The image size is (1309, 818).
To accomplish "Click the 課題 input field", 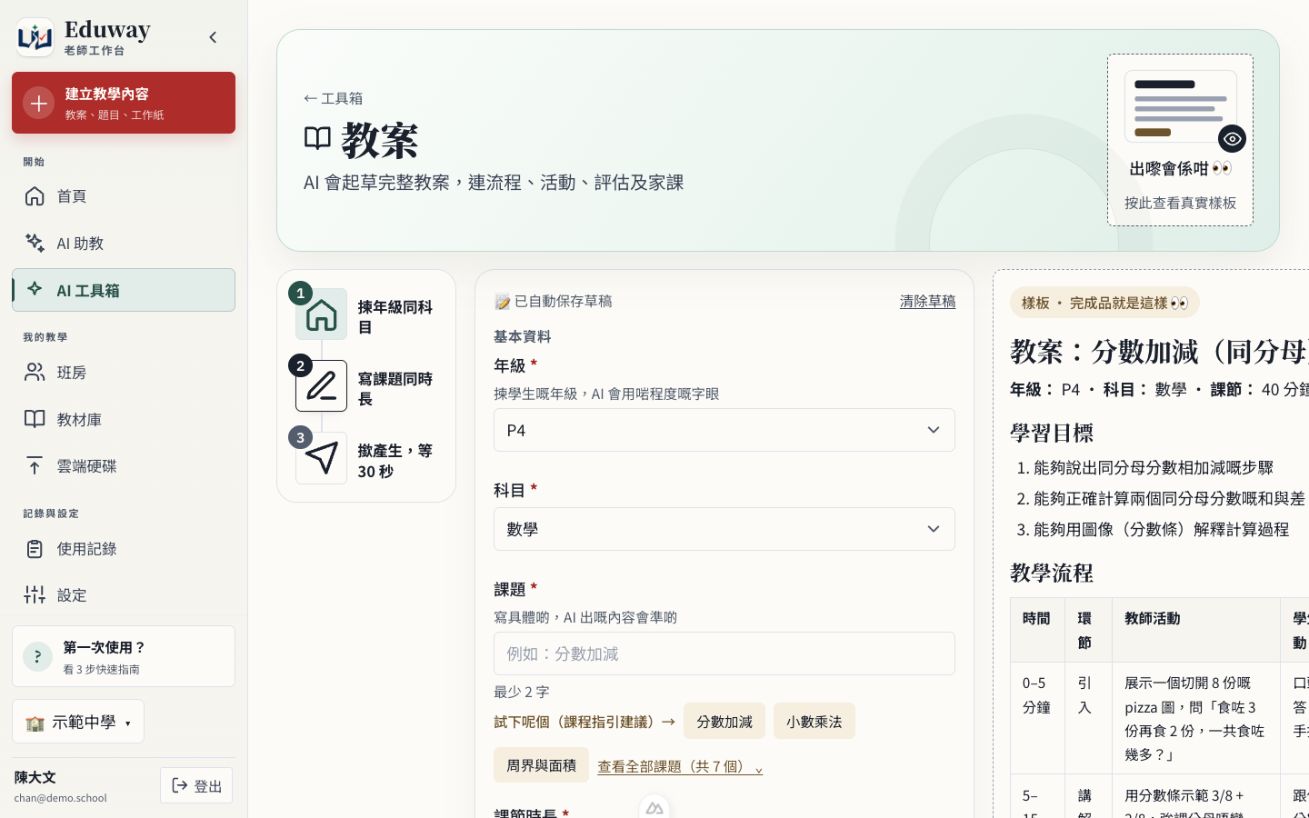I will coord(724,653).
